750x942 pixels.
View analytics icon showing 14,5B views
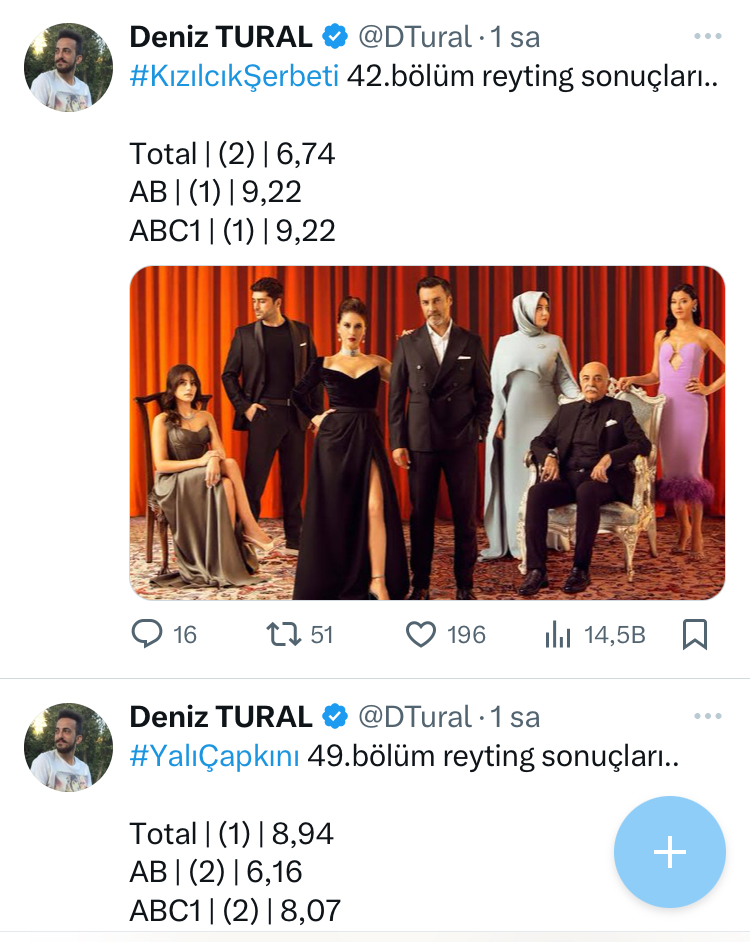tap(555, 634)
